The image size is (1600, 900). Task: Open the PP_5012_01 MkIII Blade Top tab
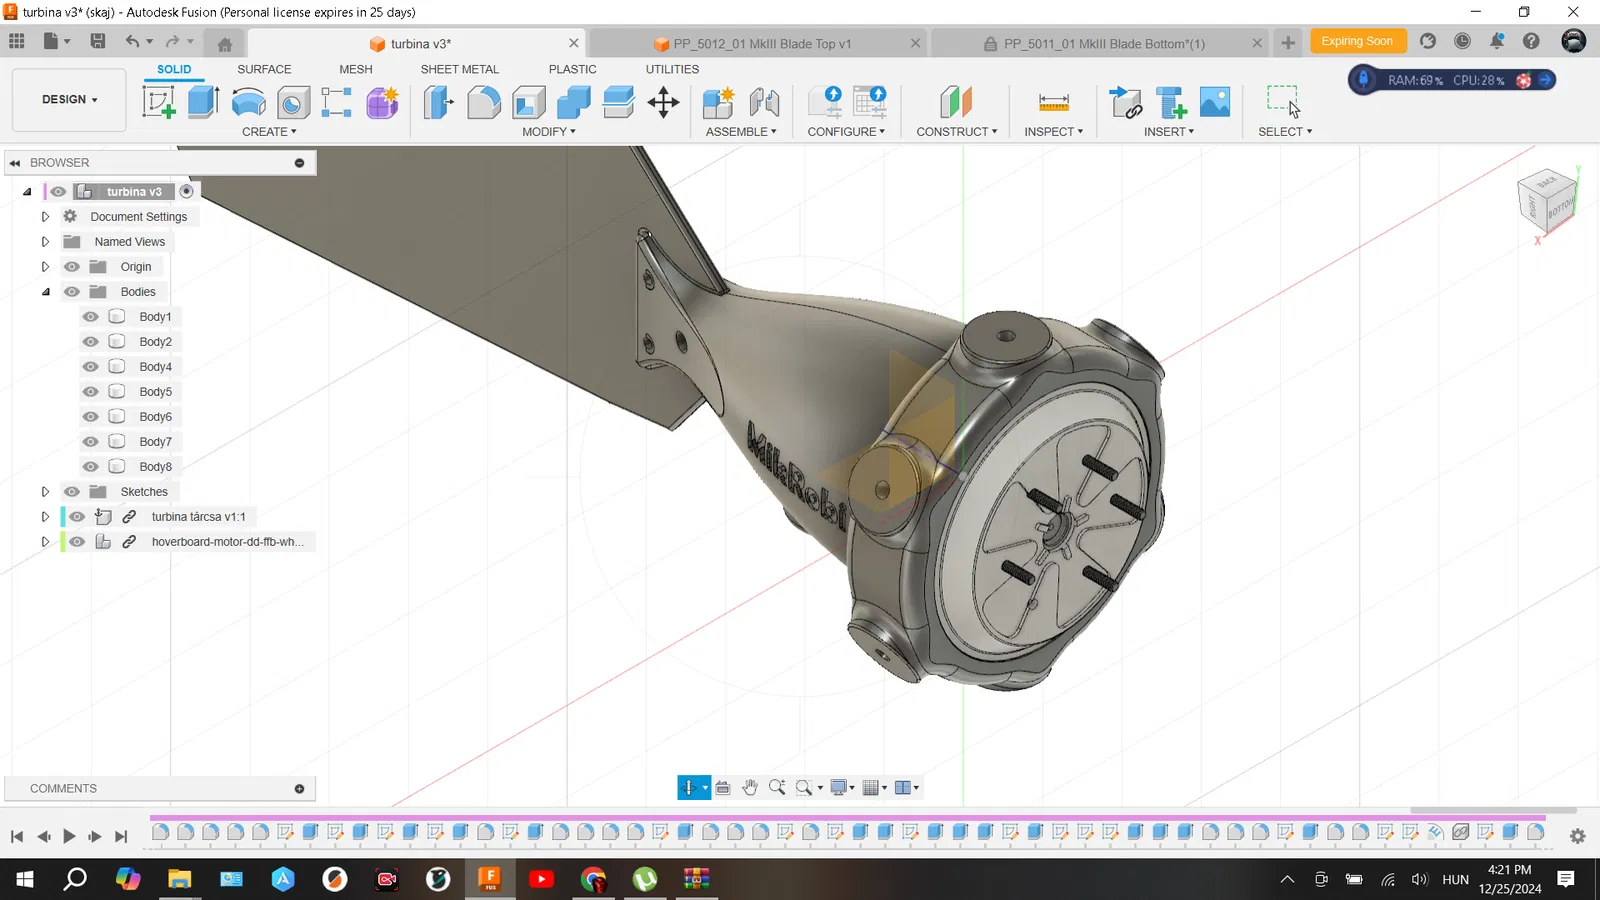[760, 44]
